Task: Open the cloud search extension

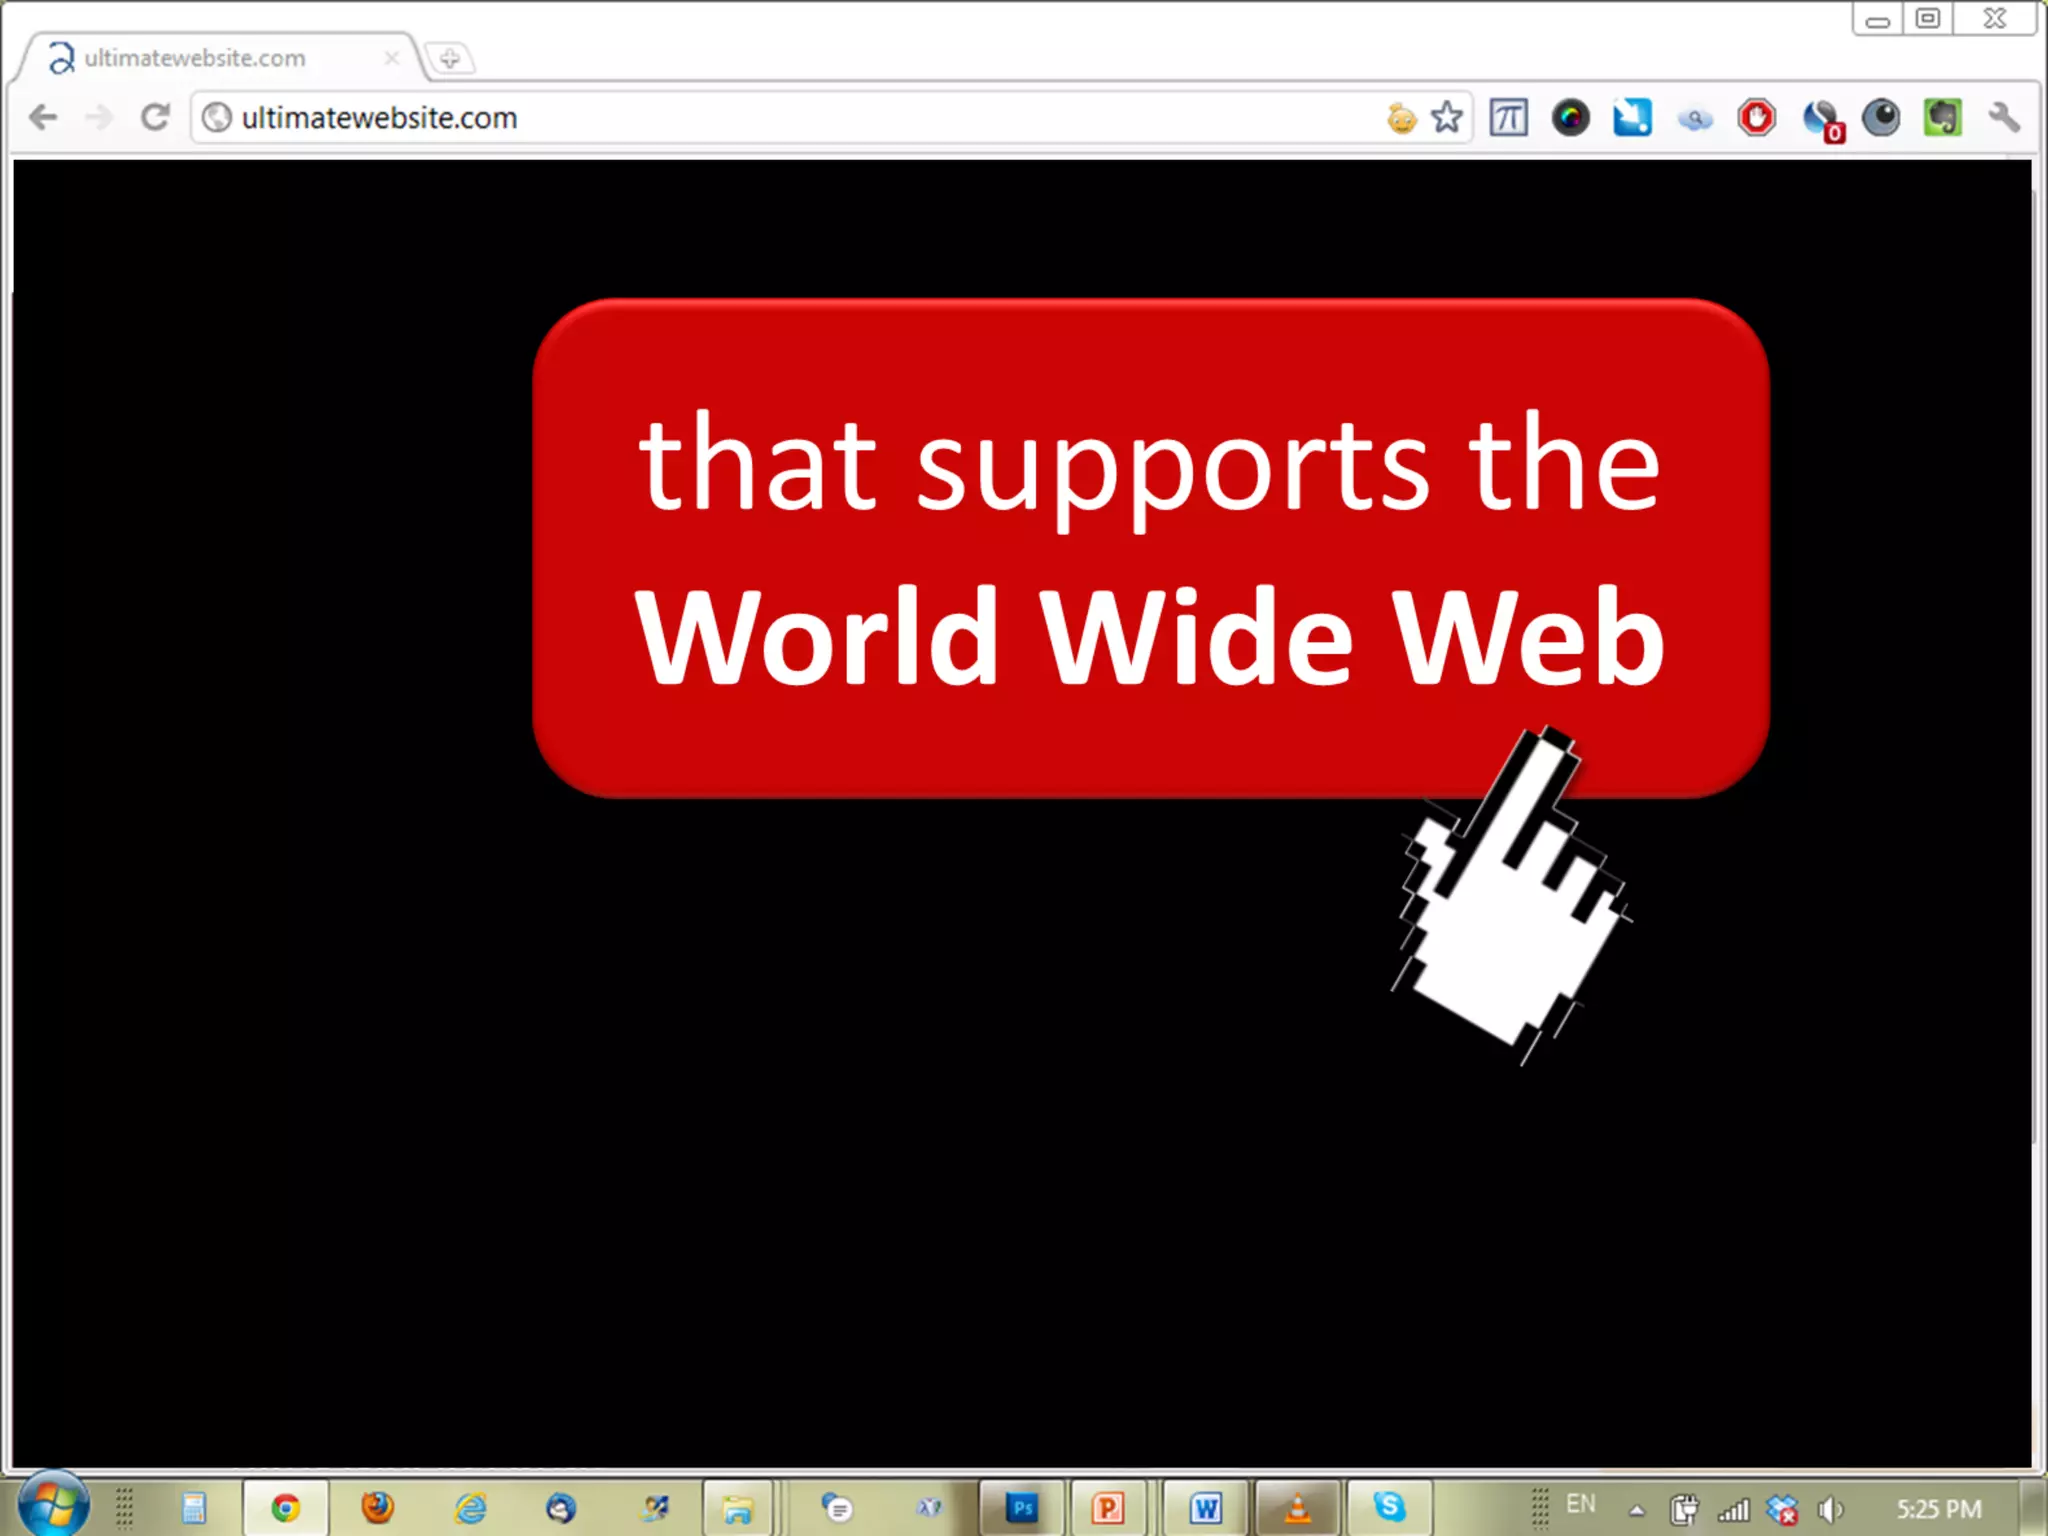Action: (1695, 120)
